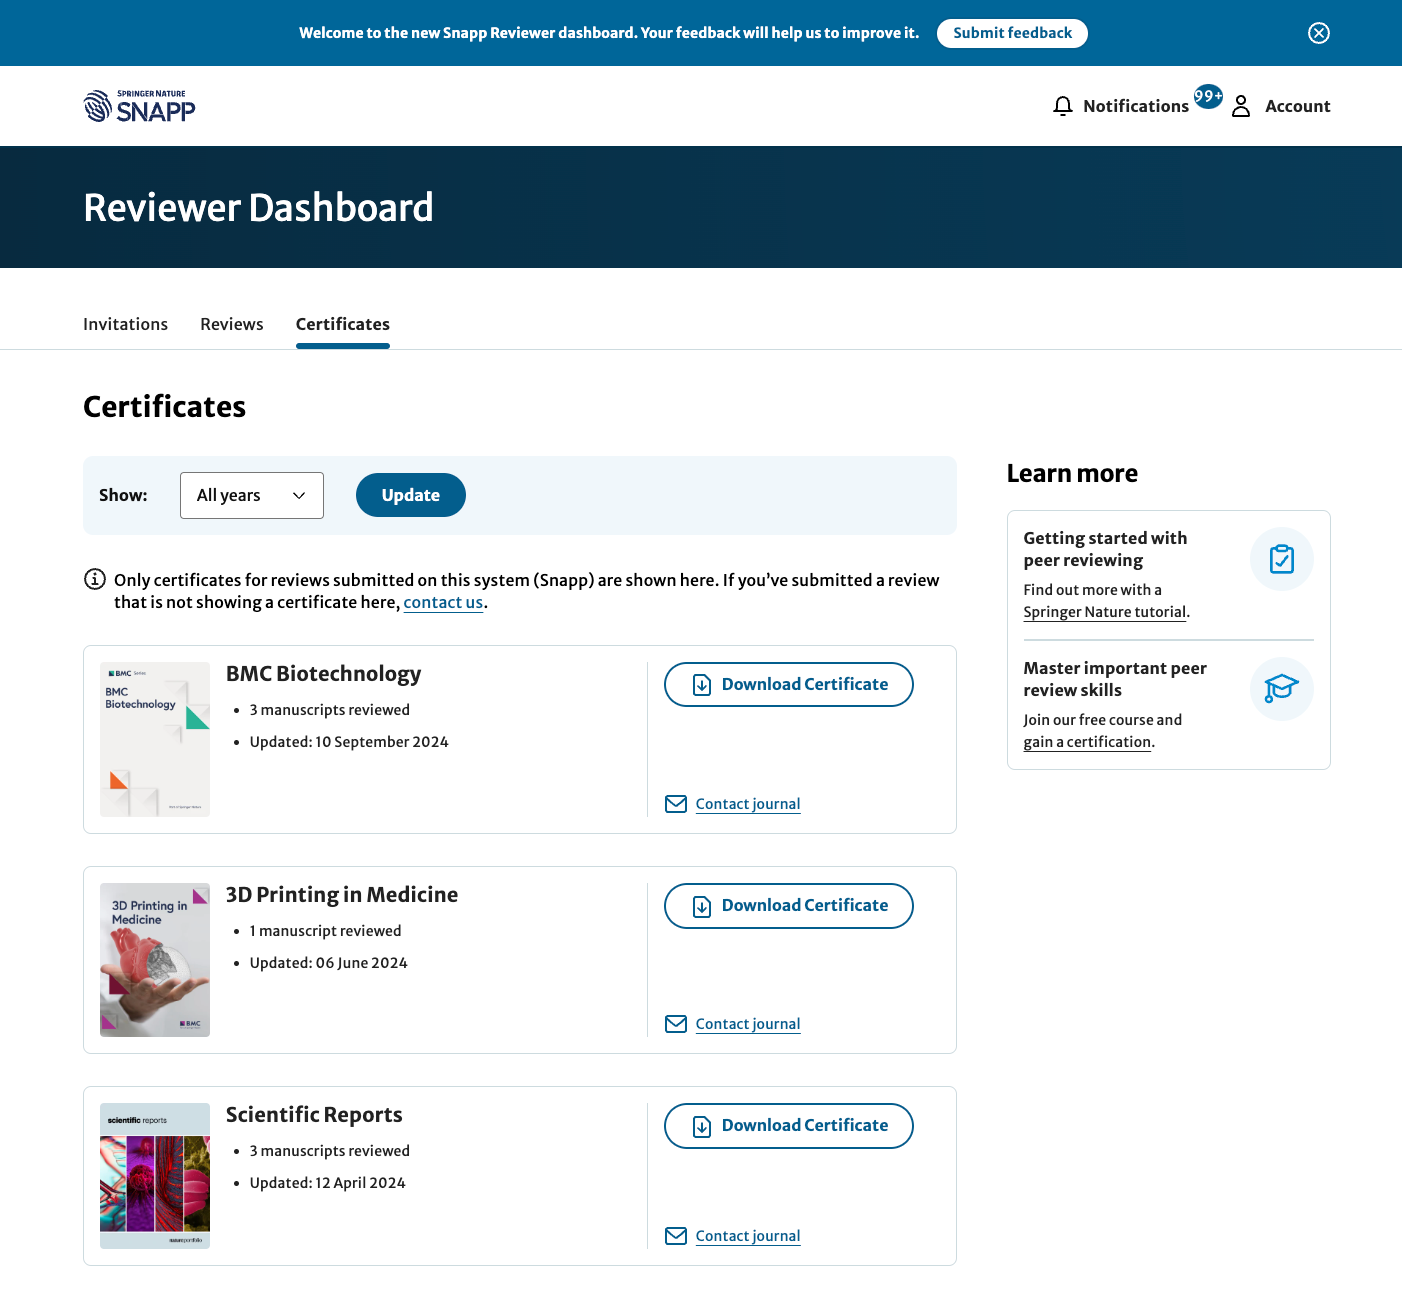1402x1290 pixels.
Task: Open the Springer Nature Snapp logo home
Action: pyautogui.click(x=139, y=106)
